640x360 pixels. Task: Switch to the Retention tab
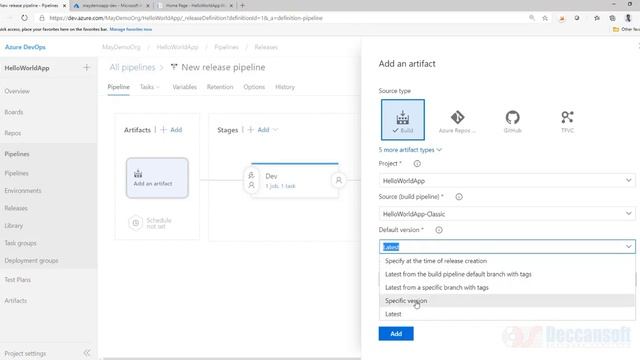click(220, 87)
